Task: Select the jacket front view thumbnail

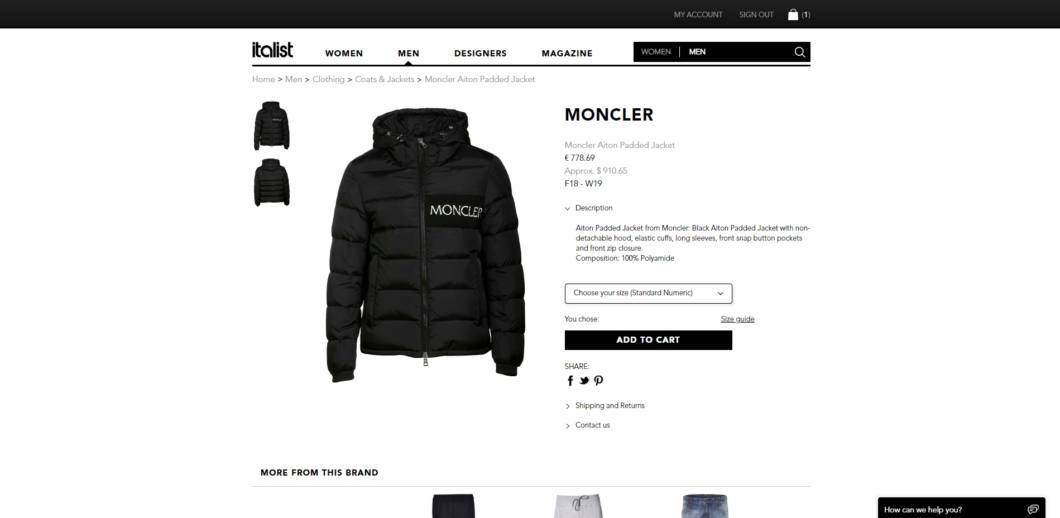Action: tap(272, 126)
